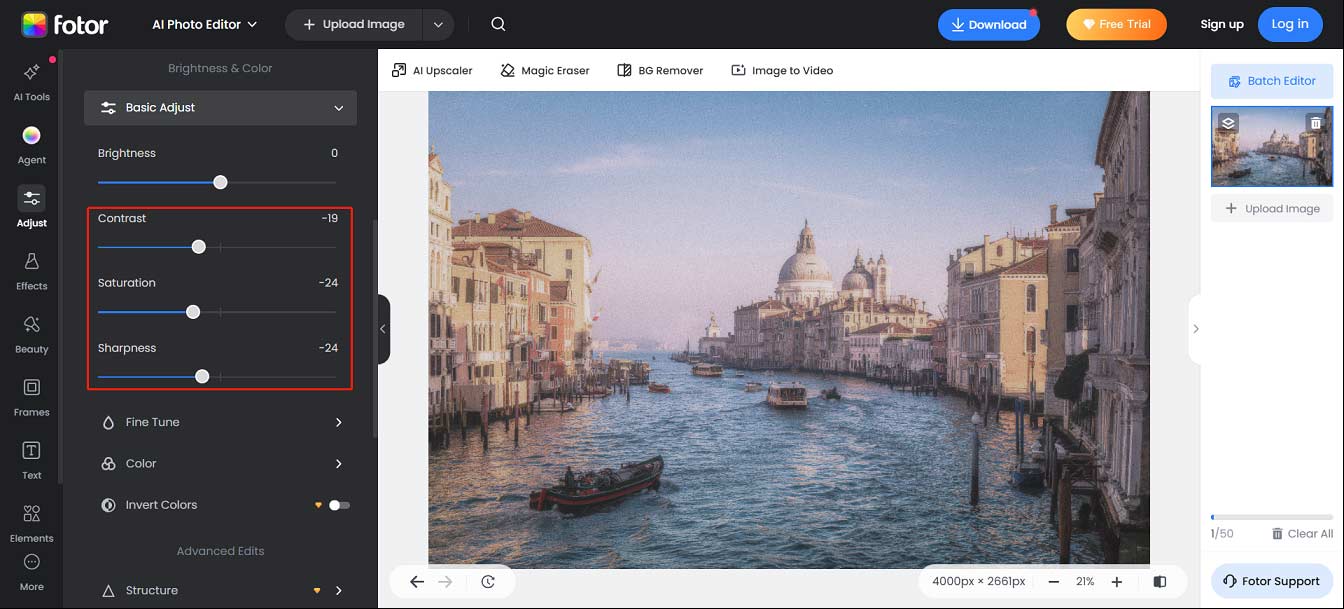Expand the Fine Tune section
Image resolution: width=1344 pixels, height=609 pixels.
click(220, 422)
